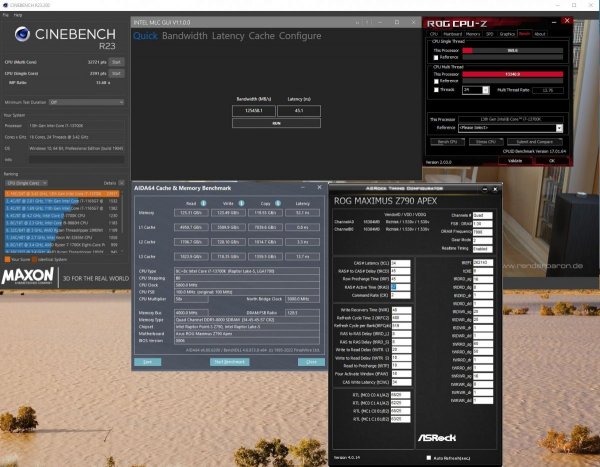Open AIDA64 Write column info icon
Screen dimensions: 600x467
coord(241,203)
